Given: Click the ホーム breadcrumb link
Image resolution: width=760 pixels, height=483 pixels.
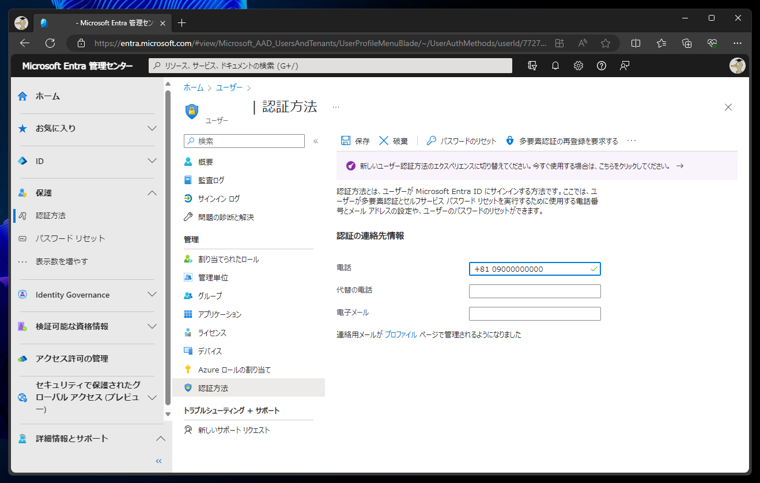Looking at the screenshot, I should click(193, 88).
